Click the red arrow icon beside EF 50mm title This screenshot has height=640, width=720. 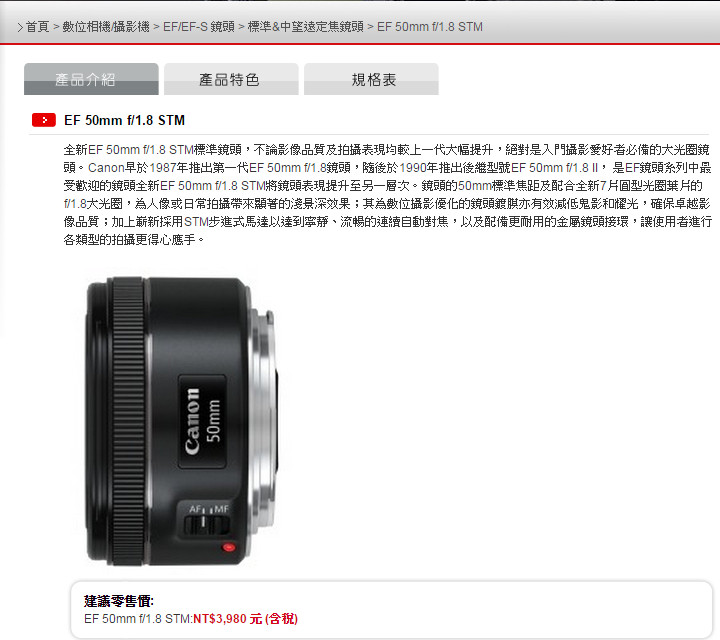44,120
